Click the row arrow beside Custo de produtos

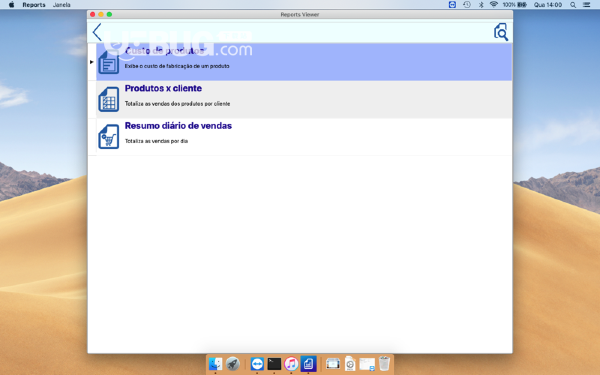pos(91,62)
